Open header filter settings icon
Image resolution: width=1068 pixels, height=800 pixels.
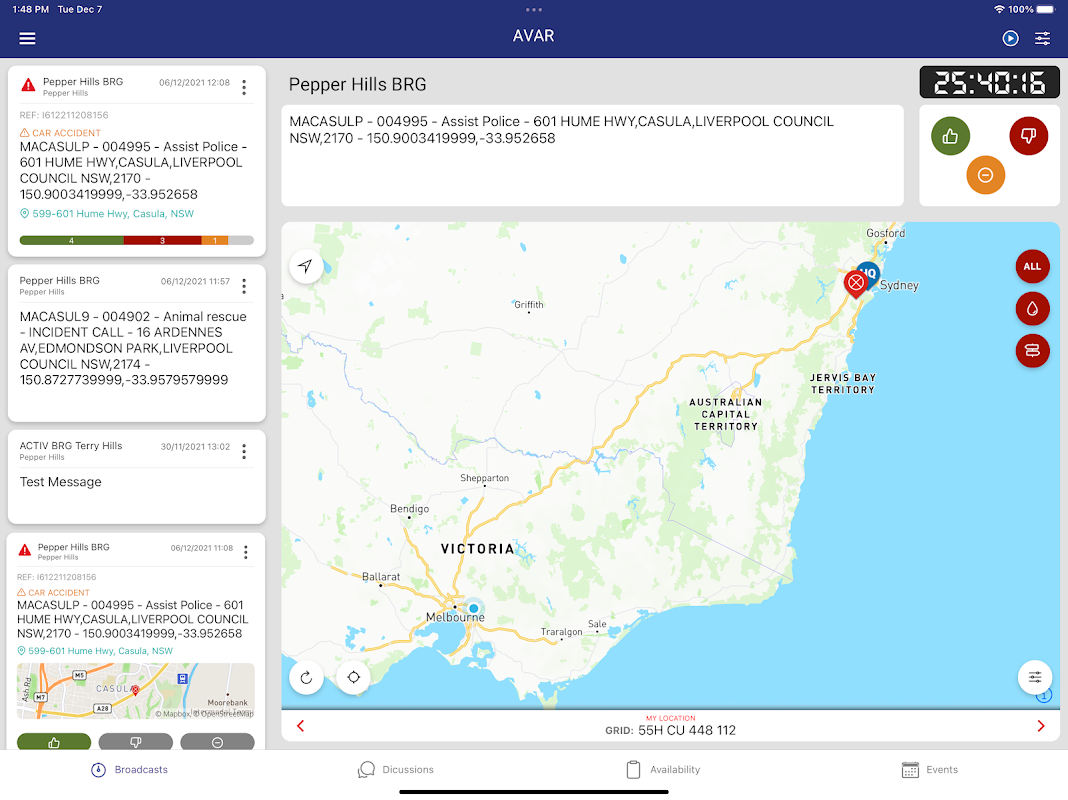1042,38
